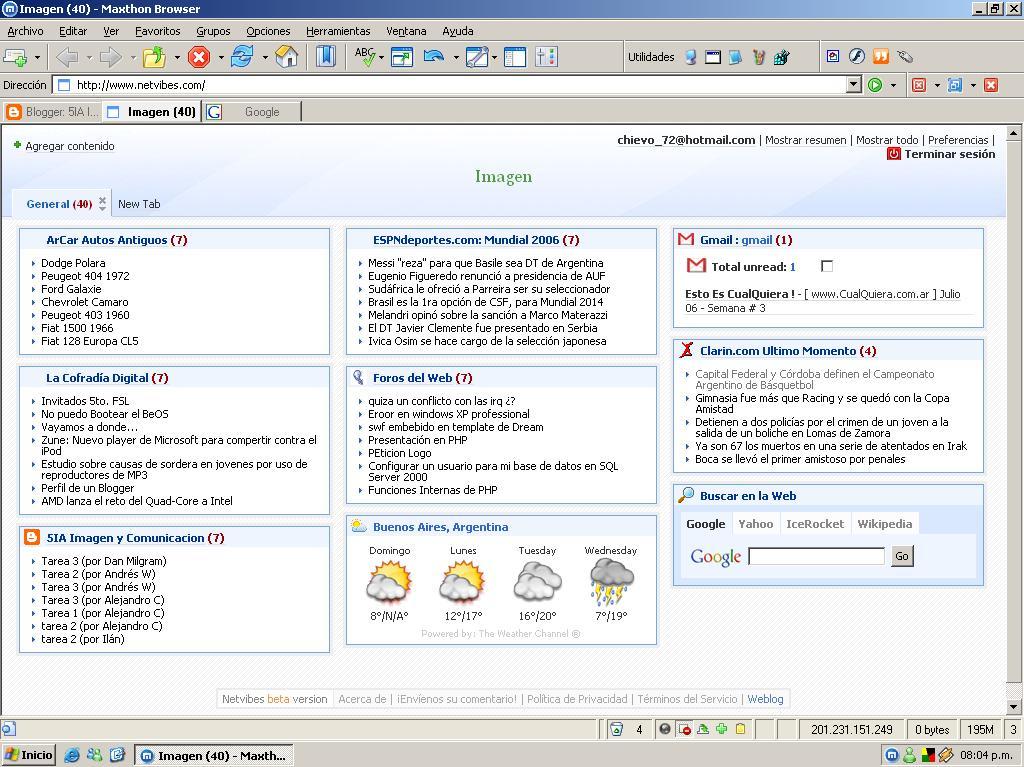
Task: Open dropdown arrow below General tab close
Action: point(103,208)
